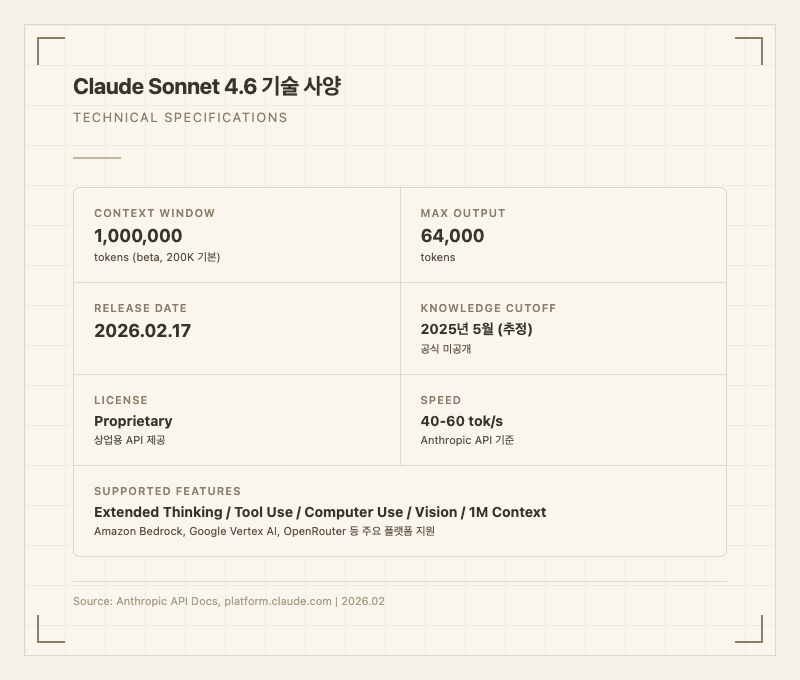800x680 pixels.
Task: Click the Extended Thinking features line
Action: tap(320, 512)
